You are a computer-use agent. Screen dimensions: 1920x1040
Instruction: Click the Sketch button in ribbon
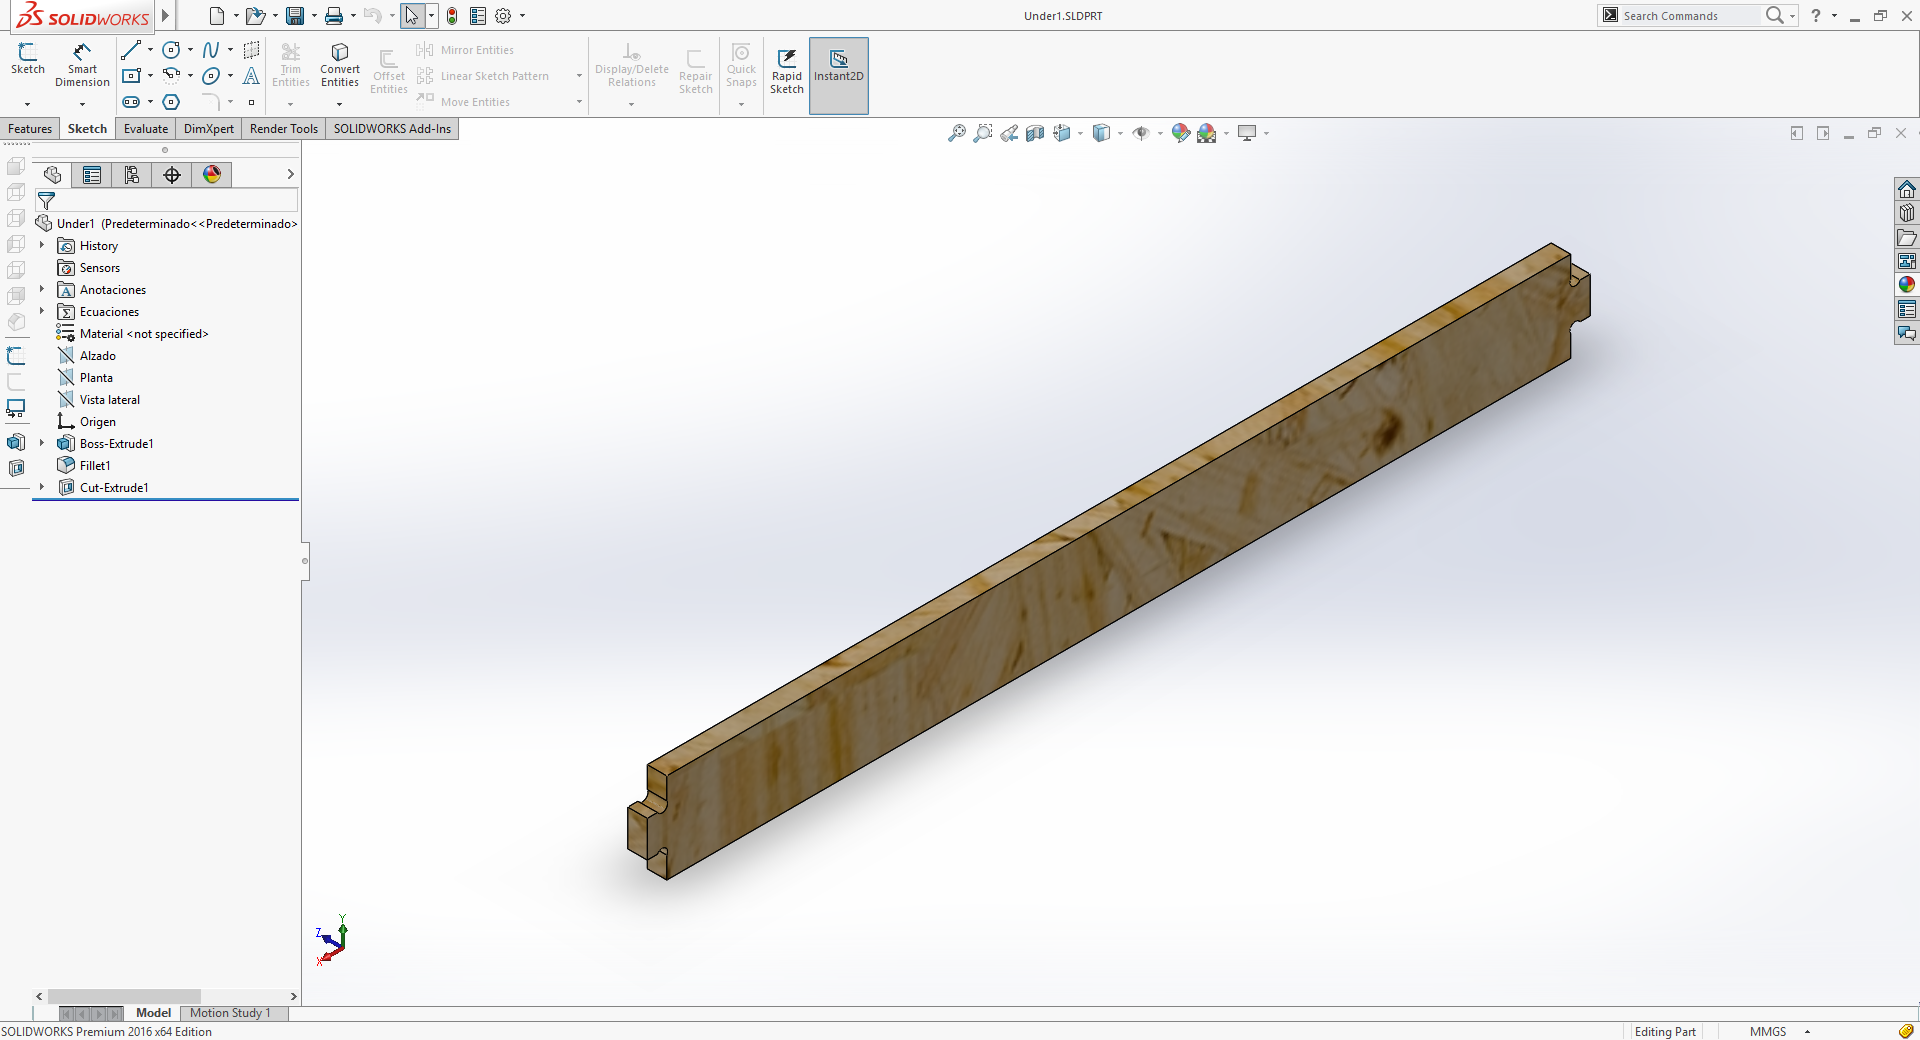click(x=28, y=60)
